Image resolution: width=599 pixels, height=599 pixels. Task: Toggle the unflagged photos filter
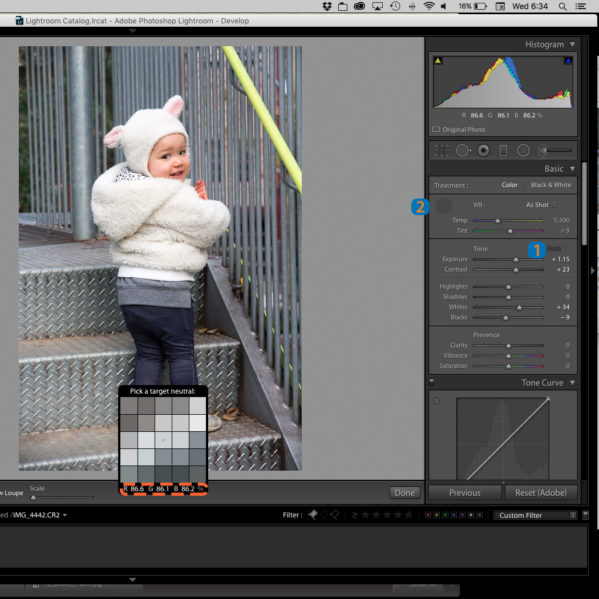pos(324,515)
